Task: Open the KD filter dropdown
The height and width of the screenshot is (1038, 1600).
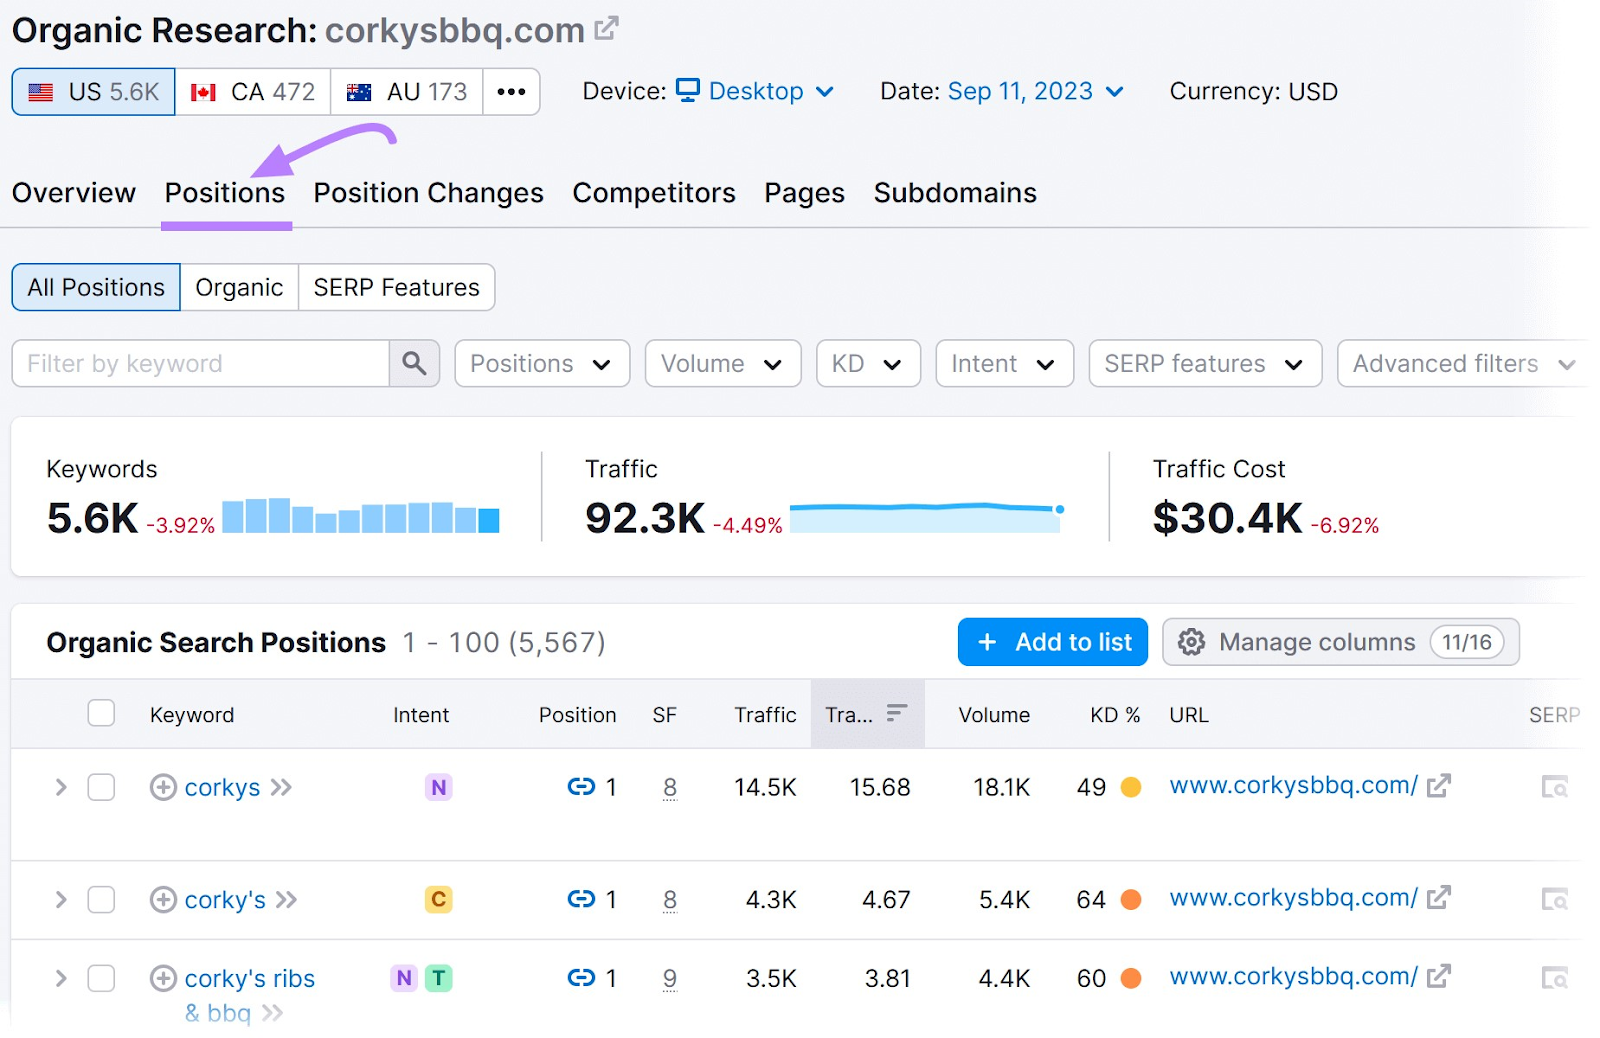Action: [868, 363]
